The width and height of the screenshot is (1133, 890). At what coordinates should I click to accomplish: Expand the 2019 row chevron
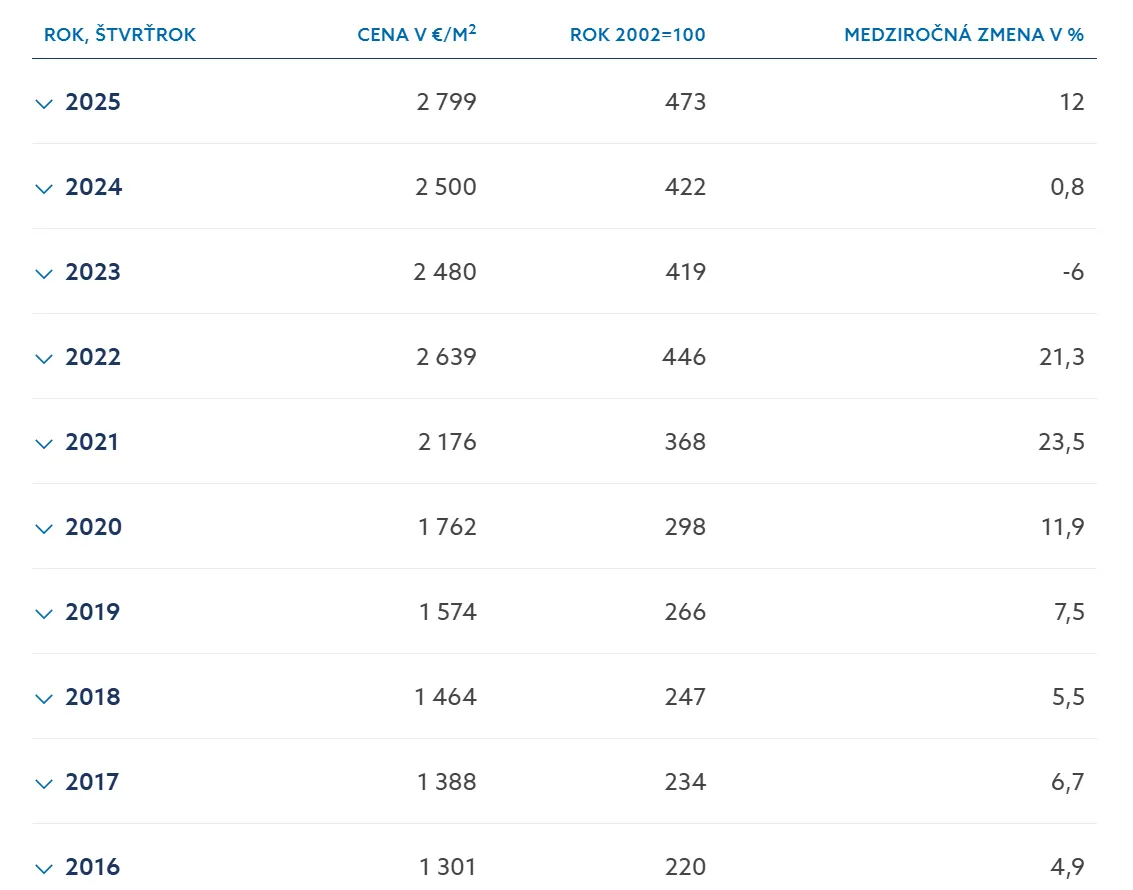pyautogui.click(x=43, y=613)
